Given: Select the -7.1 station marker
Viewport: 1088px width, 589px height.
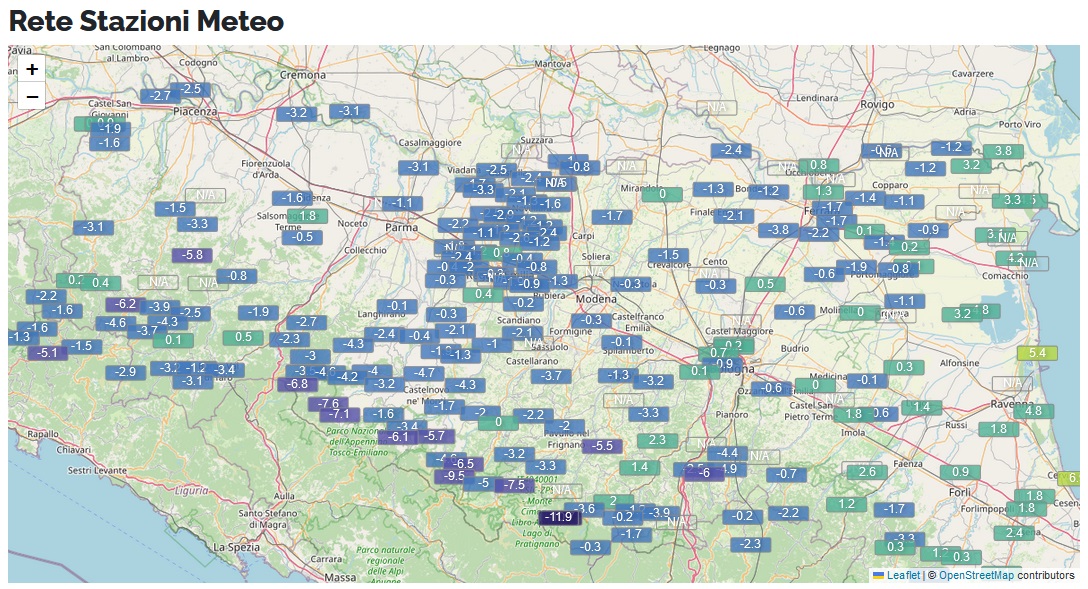Looking at the screenshot, I should 339,414.
